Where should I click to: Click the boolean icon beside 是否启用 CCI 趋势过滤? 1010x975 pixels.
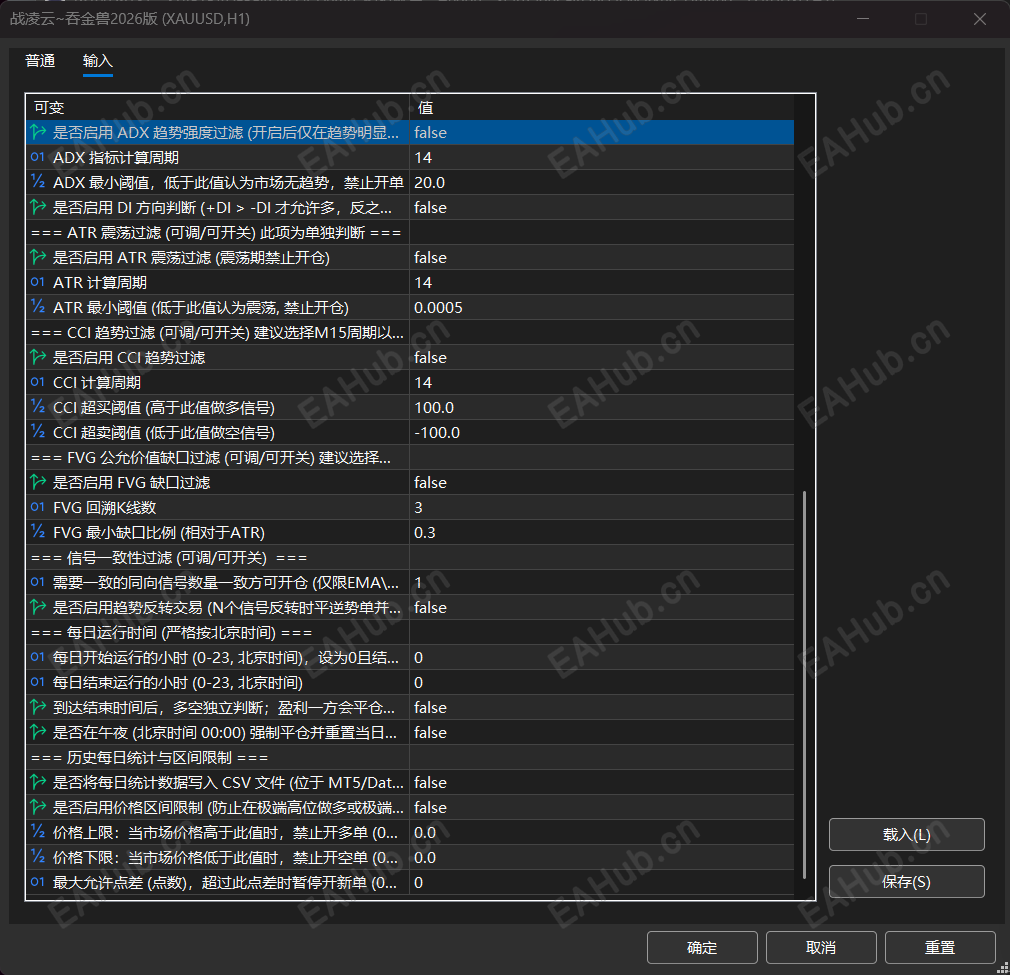point(38,357)
